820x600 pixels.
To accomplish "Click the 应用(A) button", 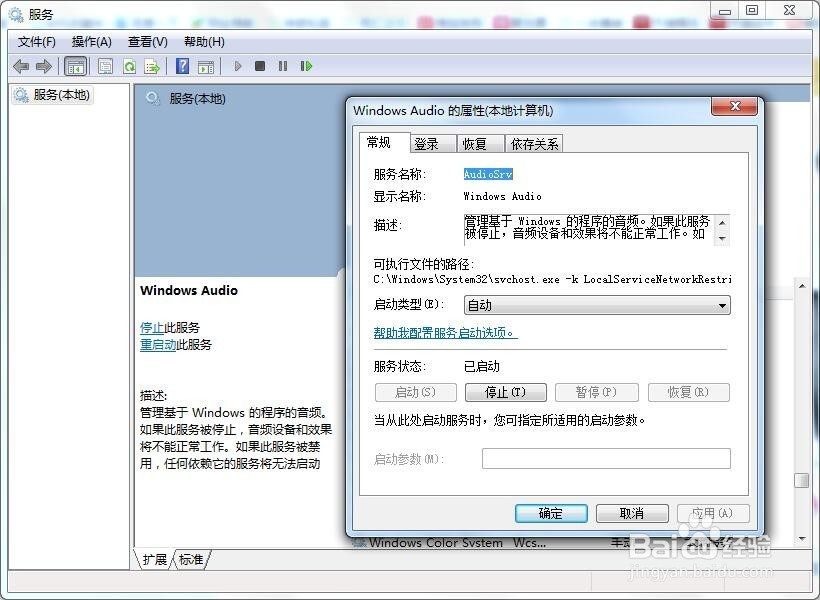I will tap(713, 513).
